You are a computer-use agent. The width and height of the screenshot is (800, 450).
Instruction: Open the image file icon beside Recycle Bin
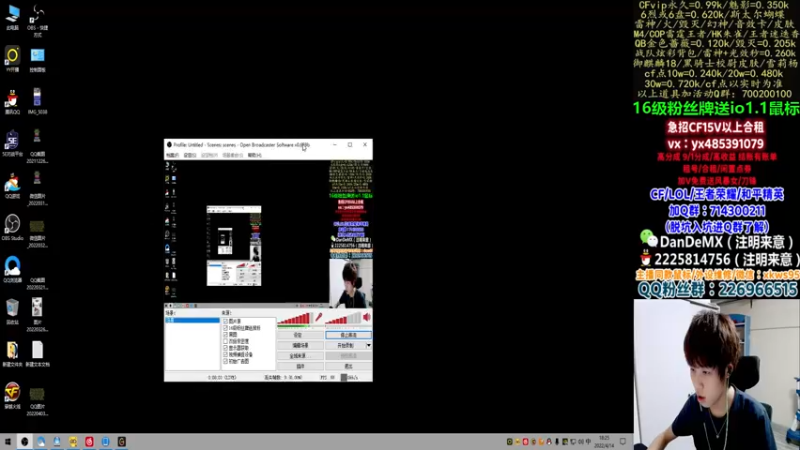[x=37, y=315]
